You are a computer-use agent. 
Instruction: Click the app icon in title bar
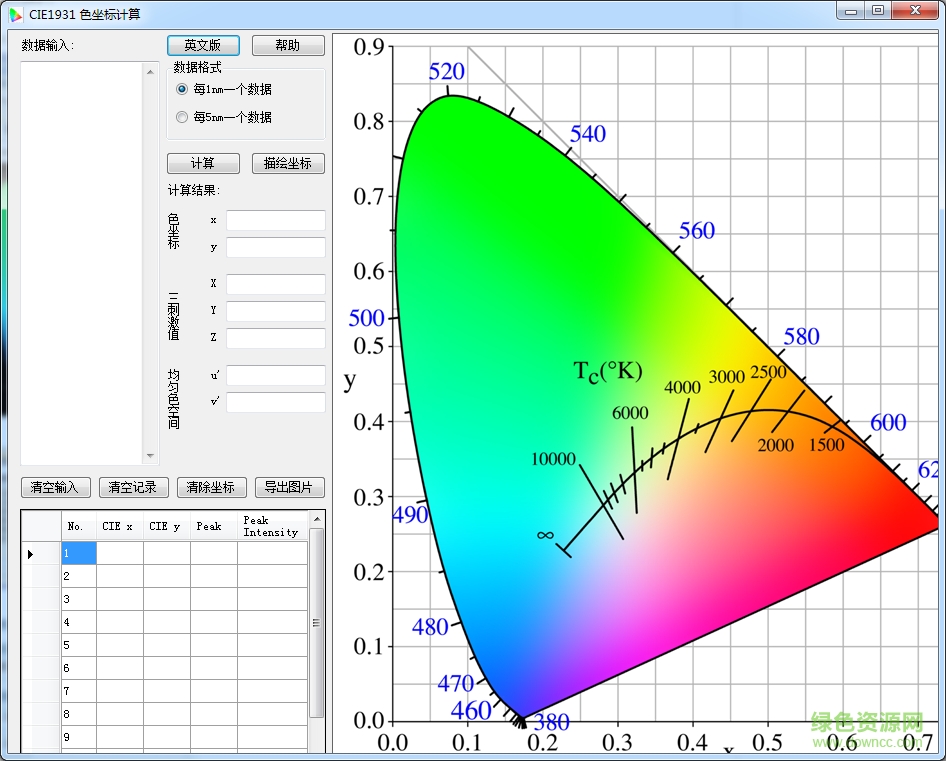tap(15, 12)
